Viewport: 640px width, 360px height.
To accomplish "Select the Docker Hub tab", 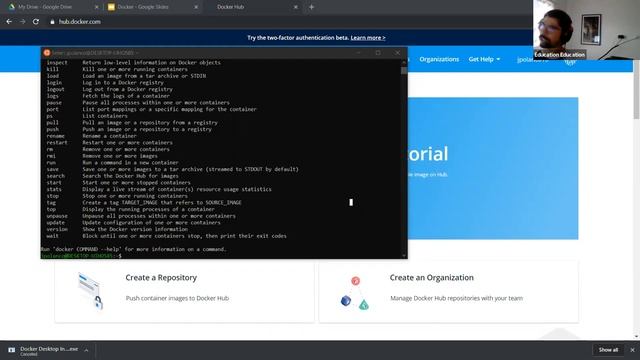I will 252,7.
